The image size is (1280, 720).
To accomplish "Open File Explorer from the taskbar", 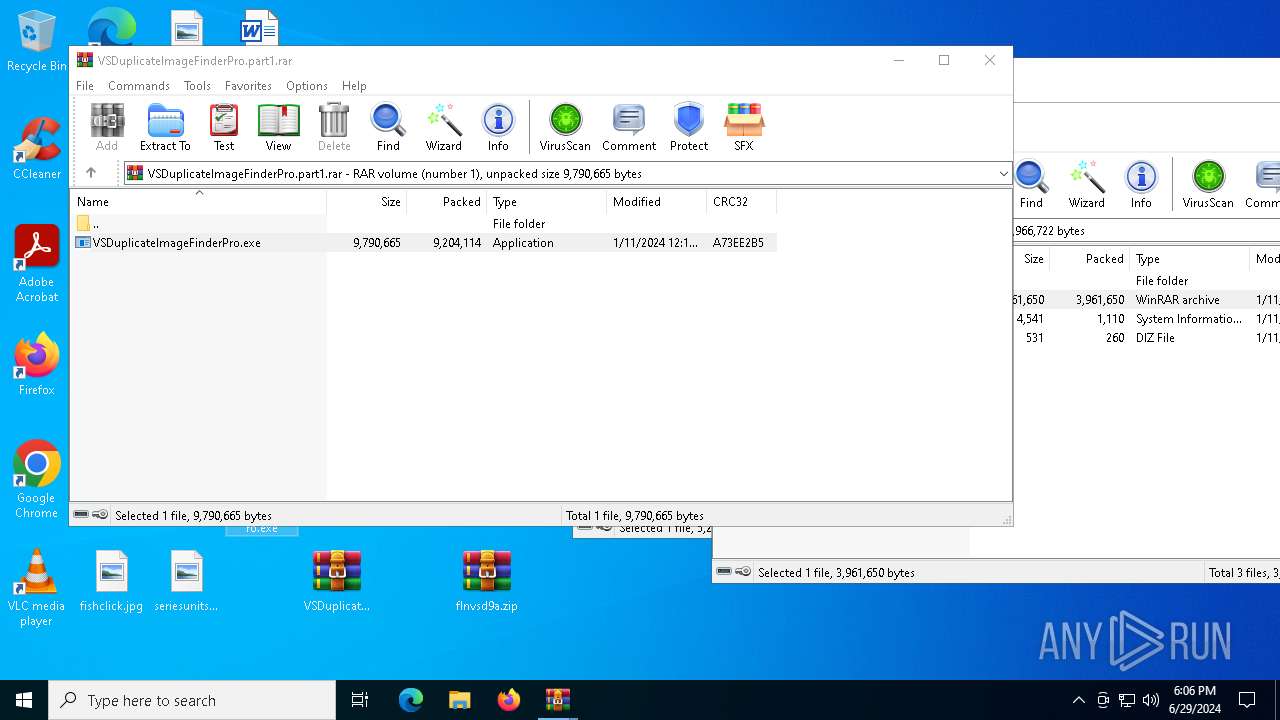I will click(x=459, y=700).
